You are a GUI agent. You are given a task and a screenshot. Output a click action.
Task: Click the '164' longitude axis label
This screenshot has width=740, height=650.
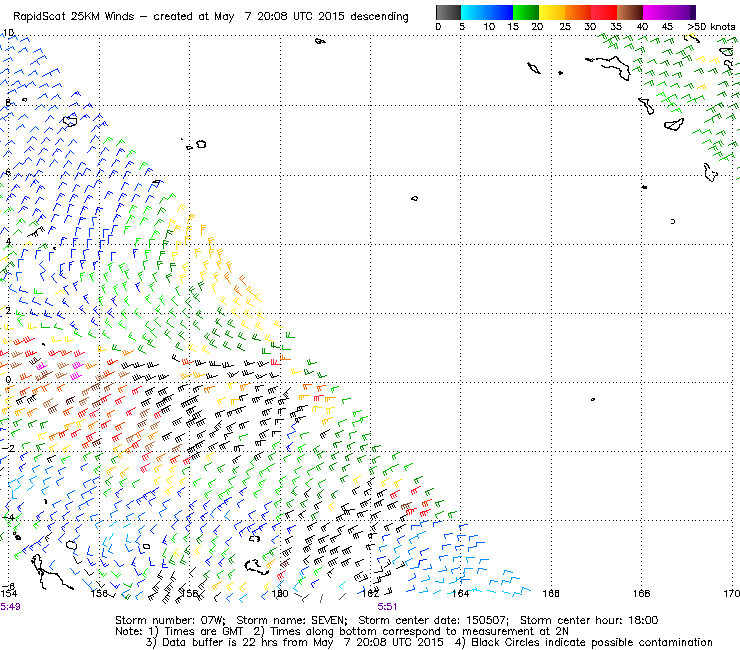point(460,593)
